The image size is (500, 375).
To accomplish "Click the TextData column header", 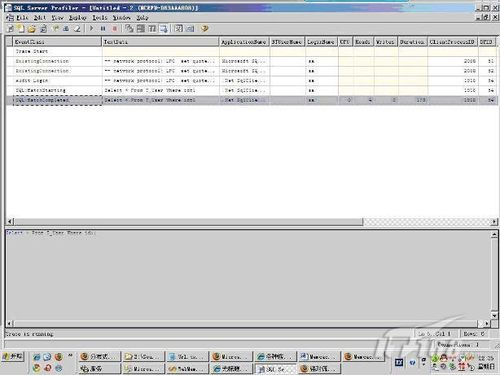I will tap(160, 42).
